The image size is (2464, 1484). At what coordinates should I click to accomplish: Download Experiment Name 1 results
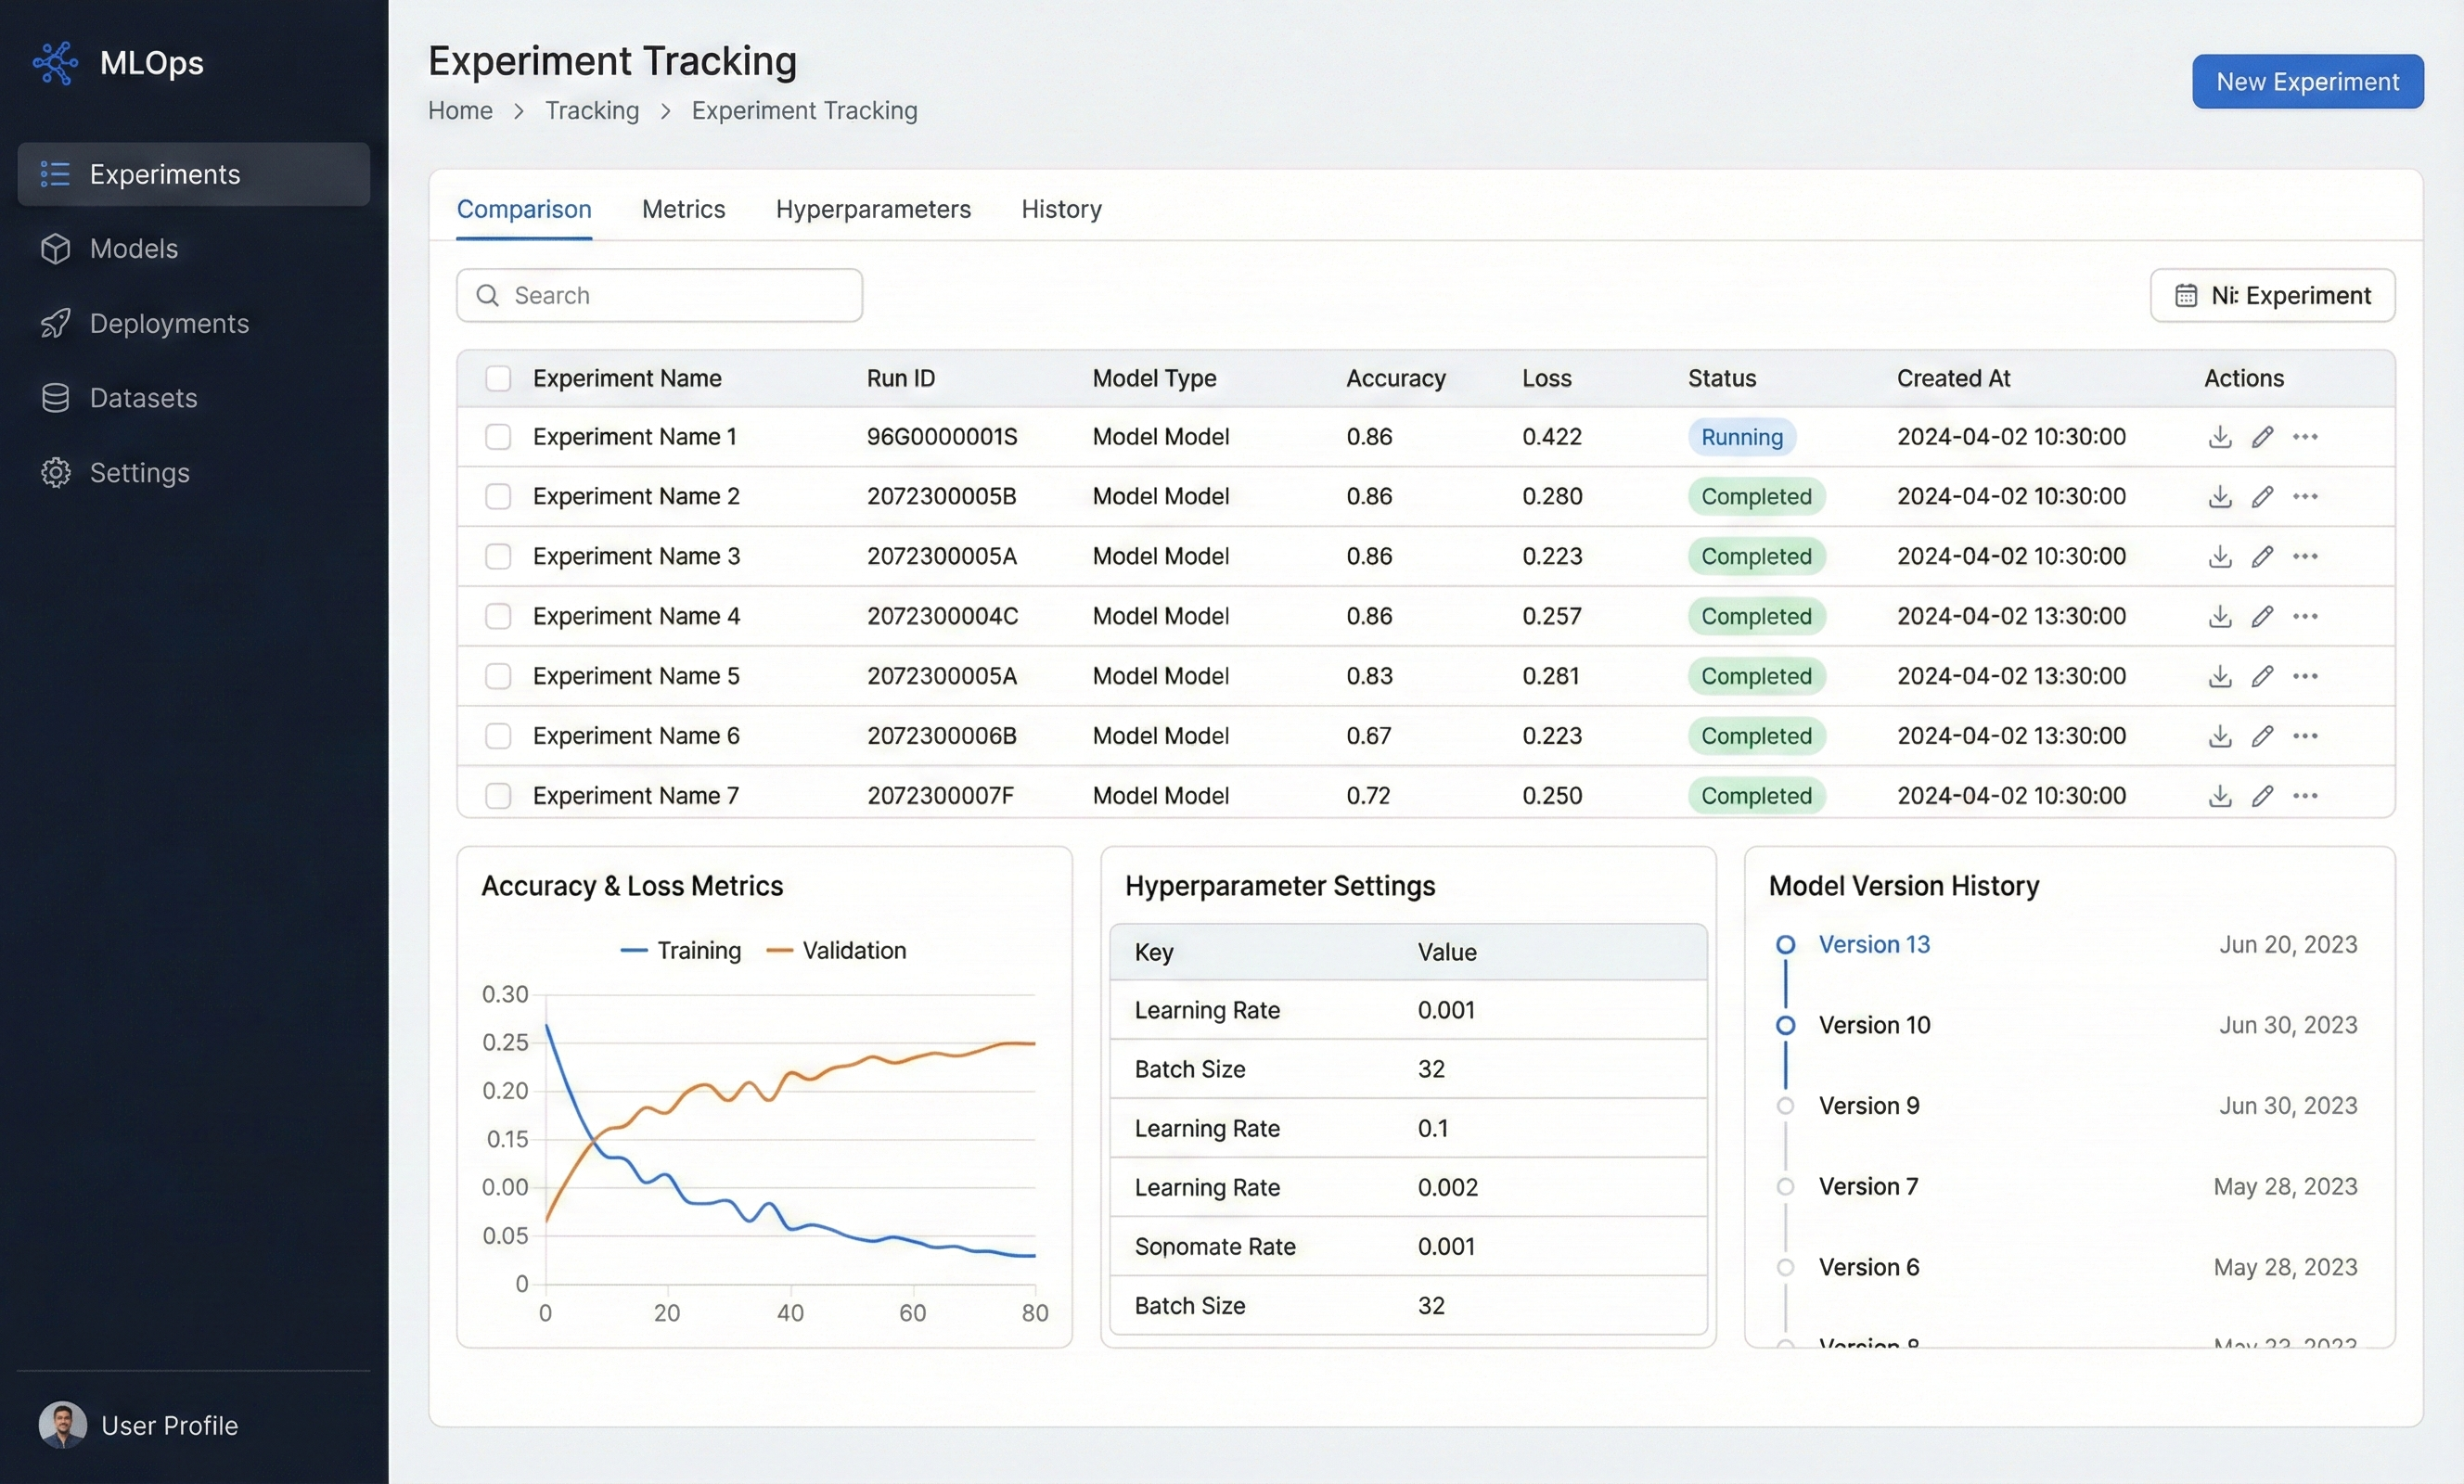pyautogui.click(x=2219, y=437)
